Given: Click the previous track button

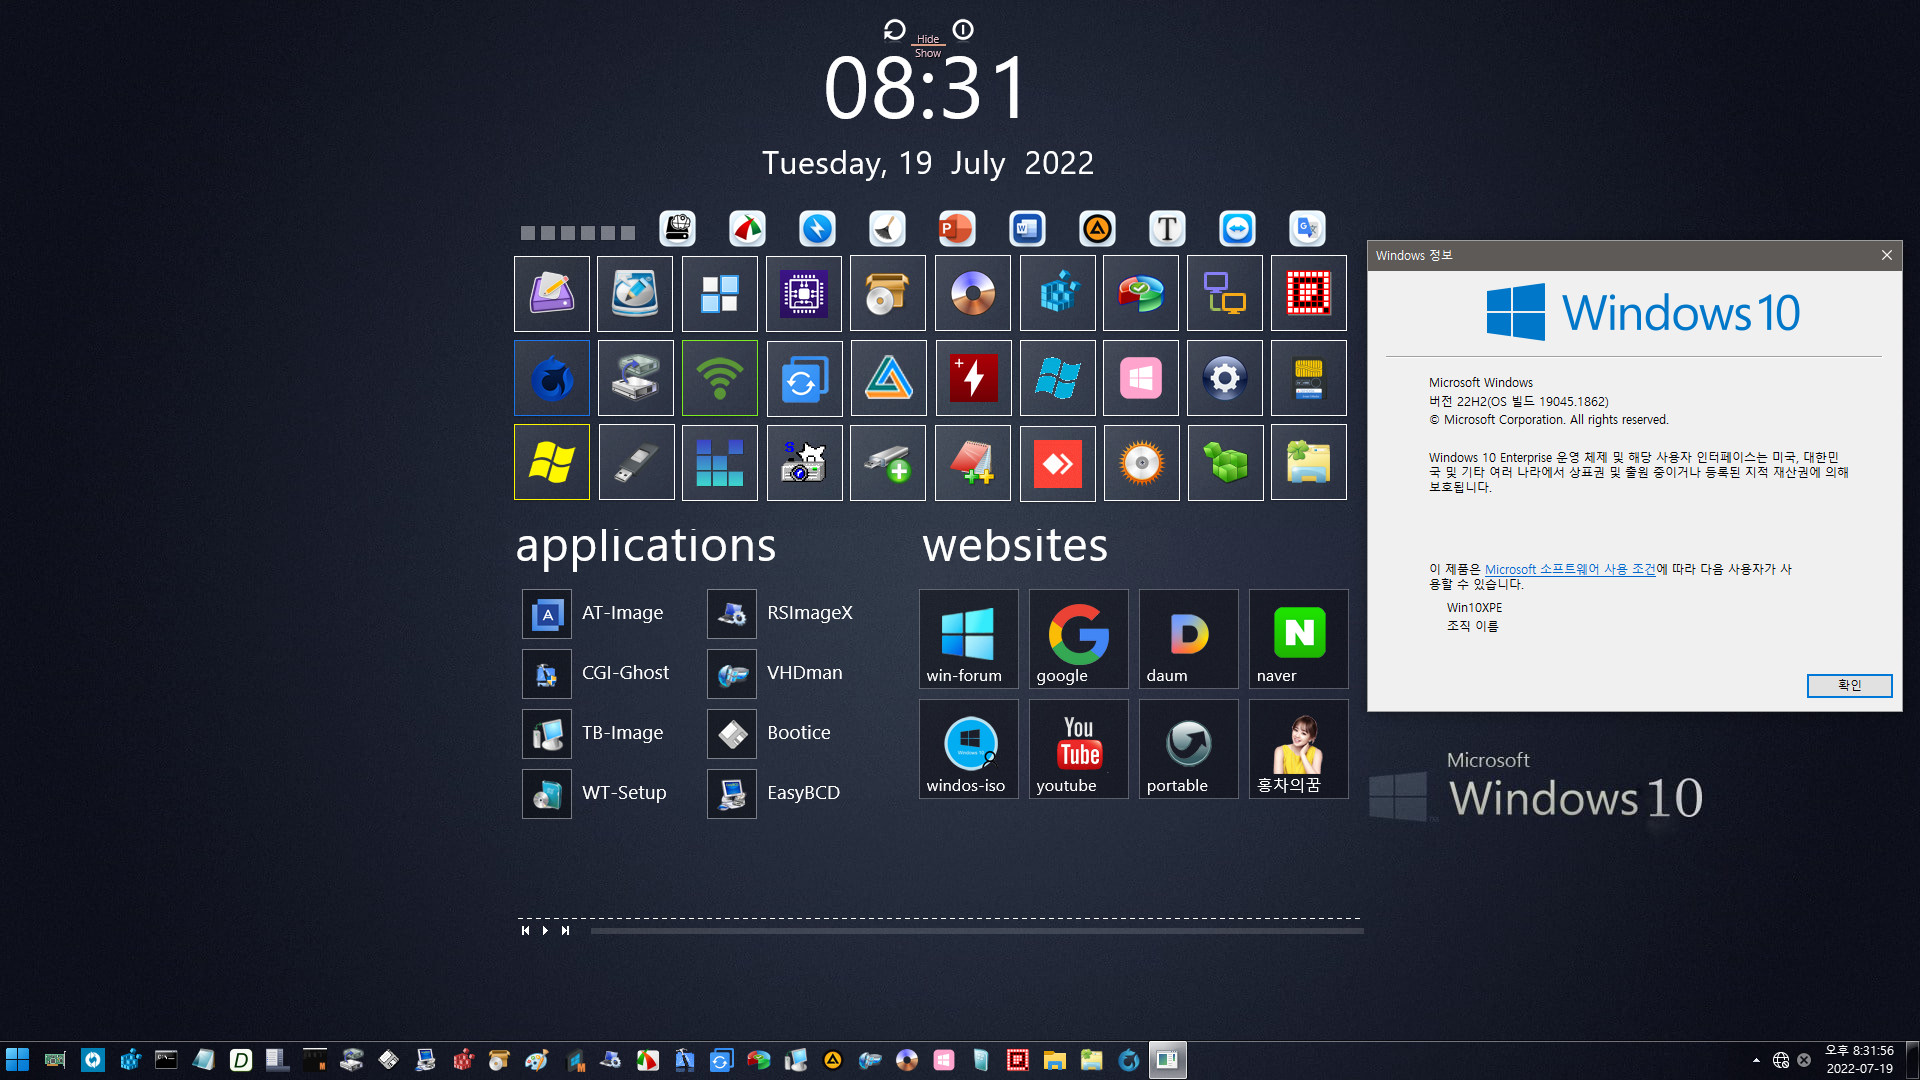Looking at the screenshot, I should pos(525,931).
